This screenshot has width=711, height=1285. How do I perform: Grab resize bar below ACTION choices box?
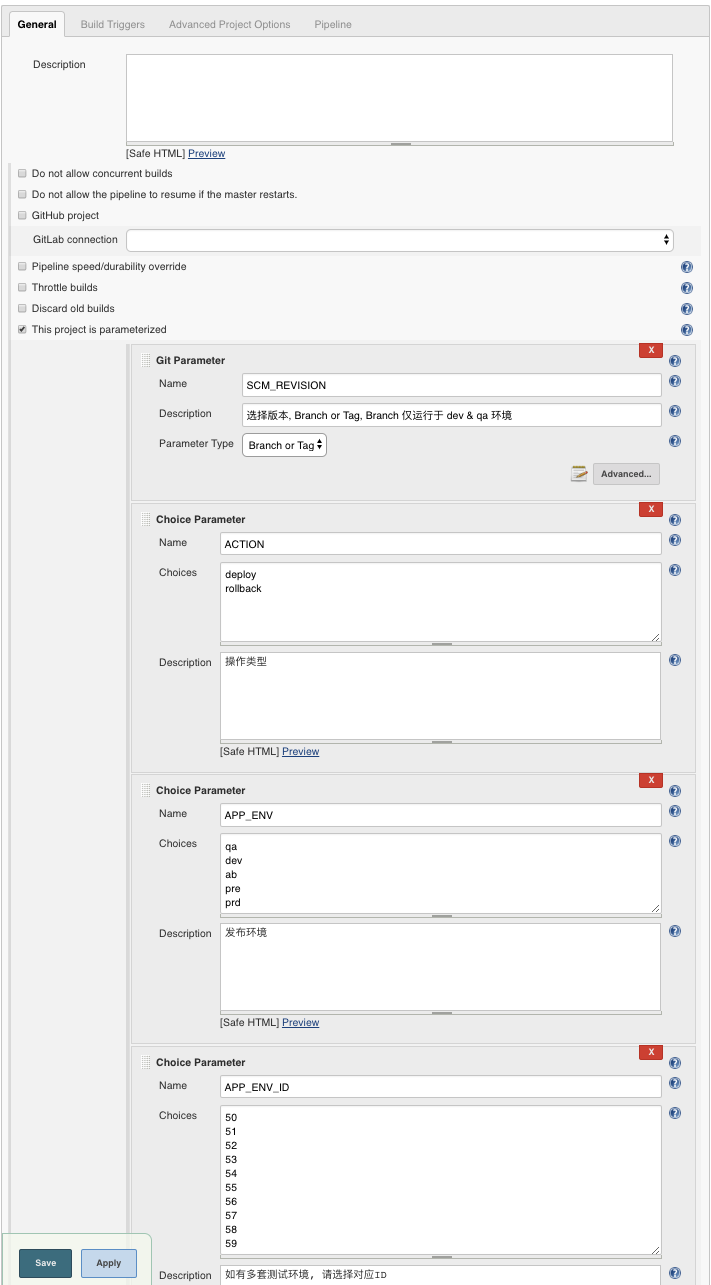[x=441, y=645]
